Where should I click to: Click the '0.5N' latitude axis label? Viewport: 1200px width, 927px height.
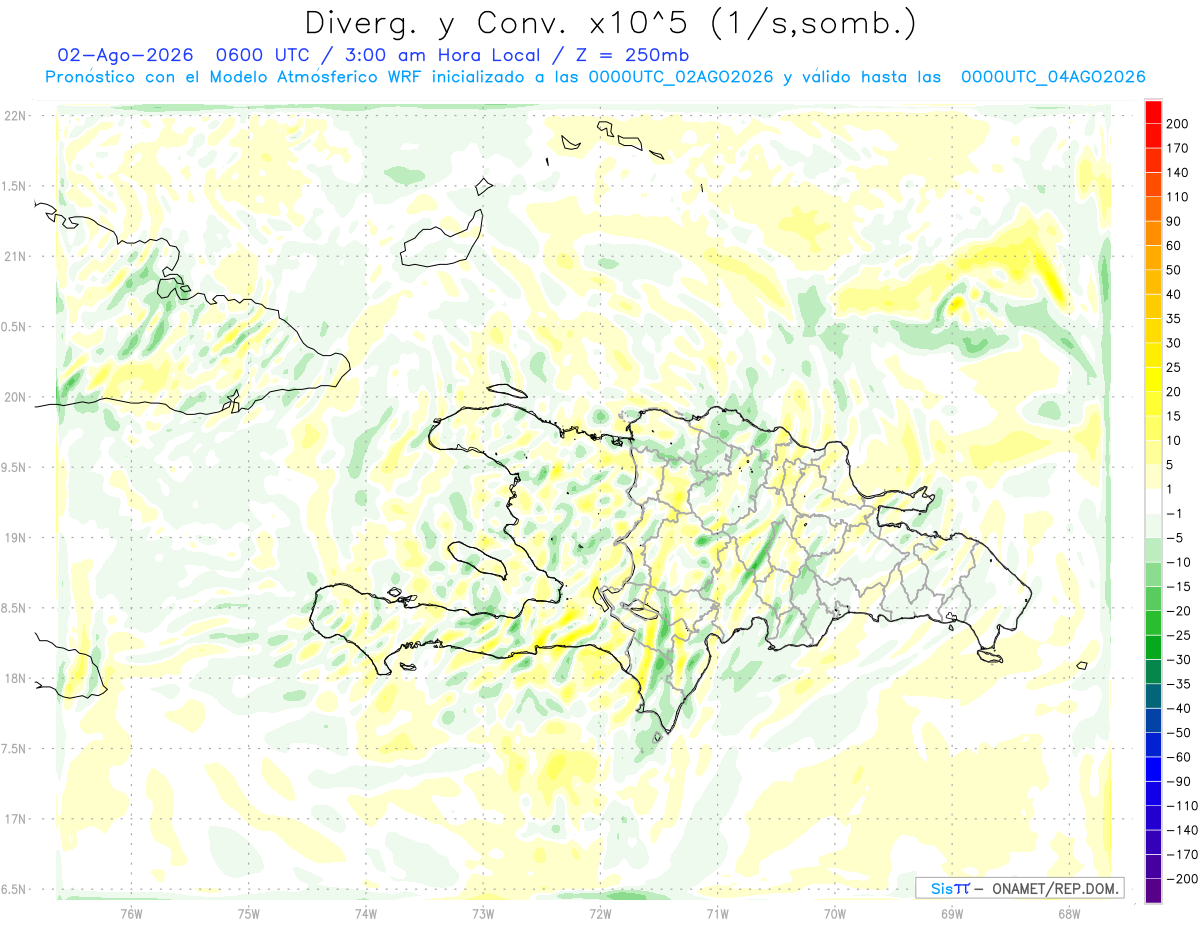point(14,327)
